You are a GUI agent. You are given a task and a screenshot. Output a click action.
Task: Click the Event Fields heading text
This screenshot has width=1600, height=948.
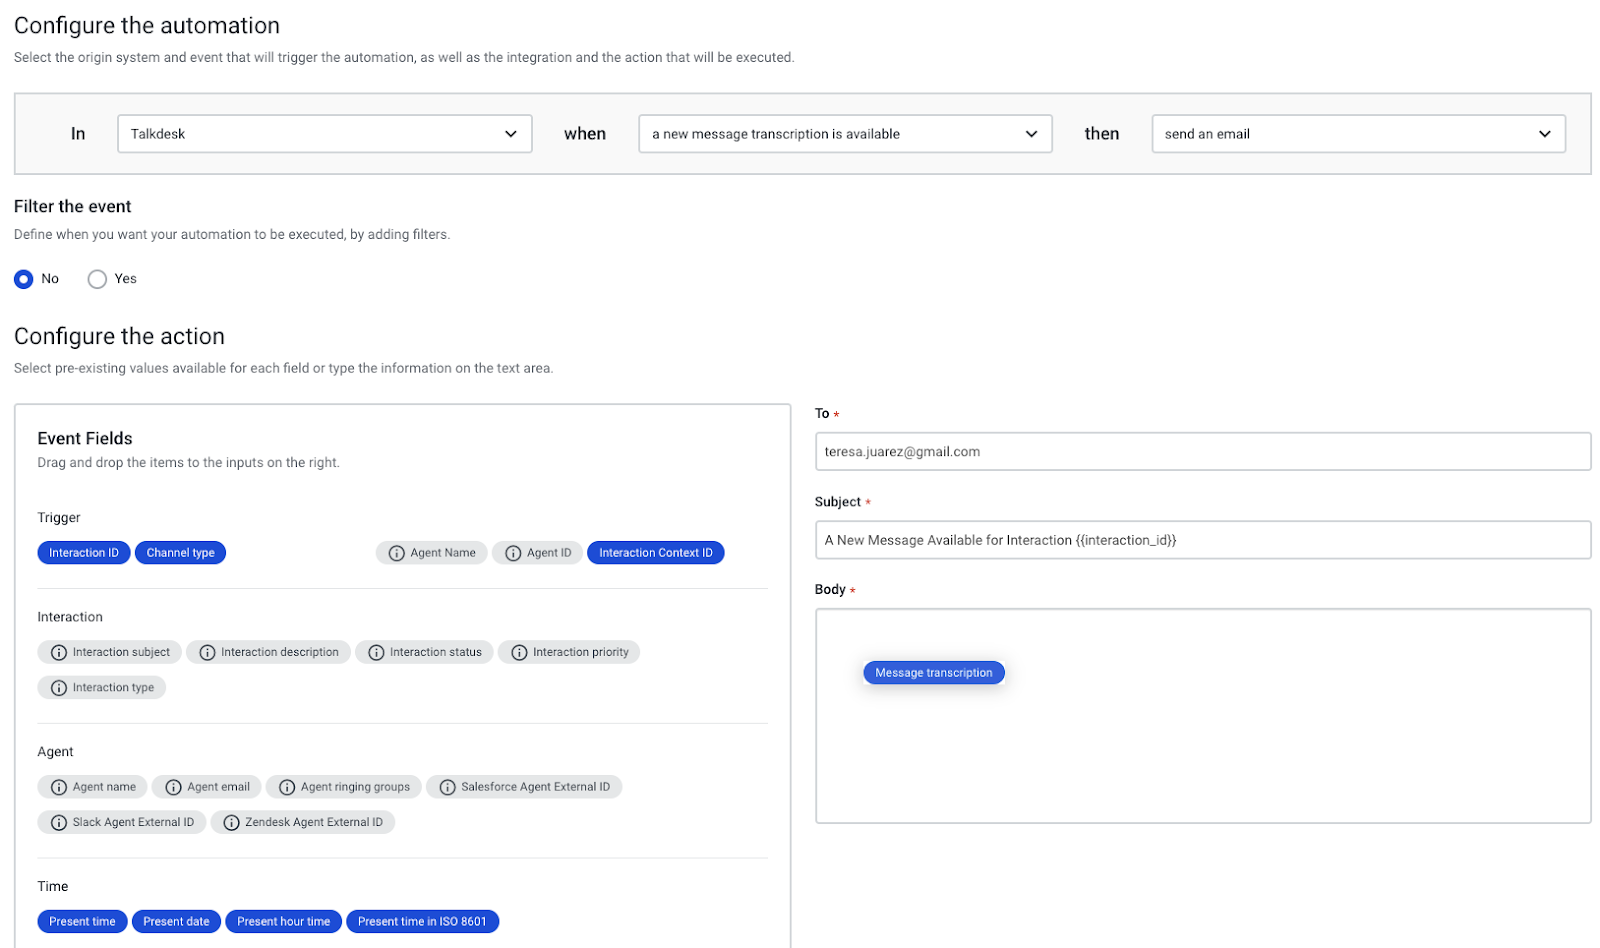85,438
